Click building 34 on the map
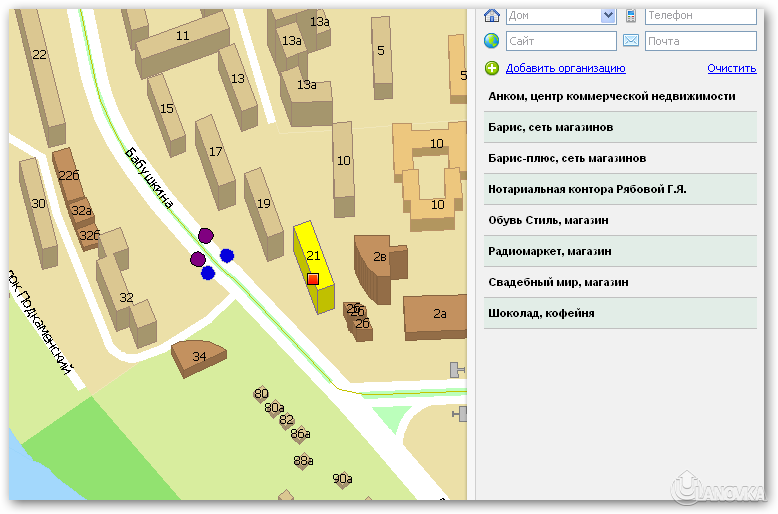Image resolution: width=778 pixels, height=514 pixels. coord(198,357)
